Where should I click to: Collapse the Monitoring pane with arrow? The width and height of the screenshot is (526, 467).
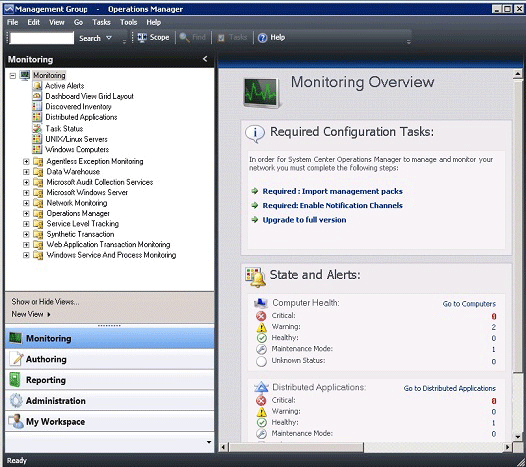click(205, 59)
